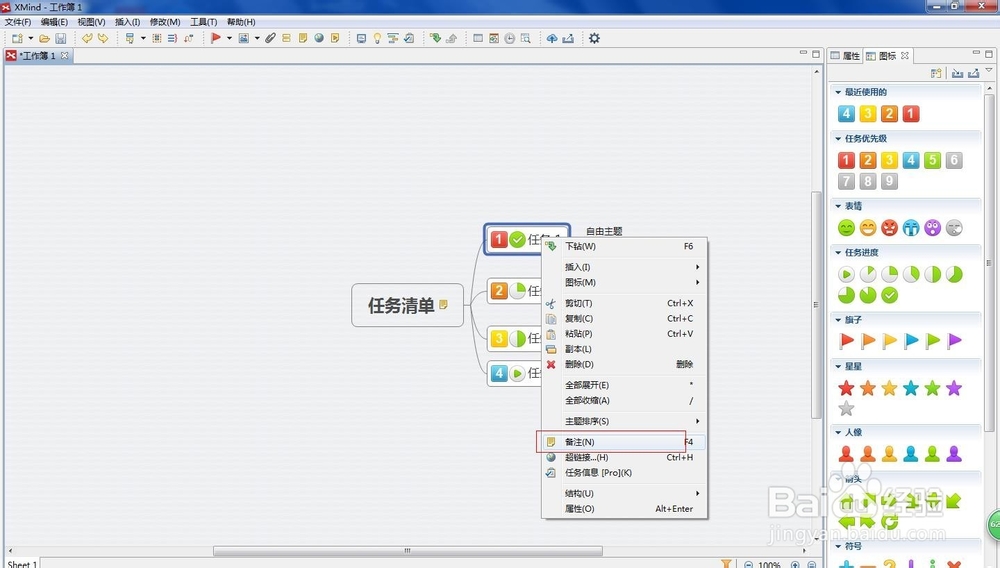This screenshot has width=1000, height=568.
Task: Select the purple person marker
Action: [954, 453]
